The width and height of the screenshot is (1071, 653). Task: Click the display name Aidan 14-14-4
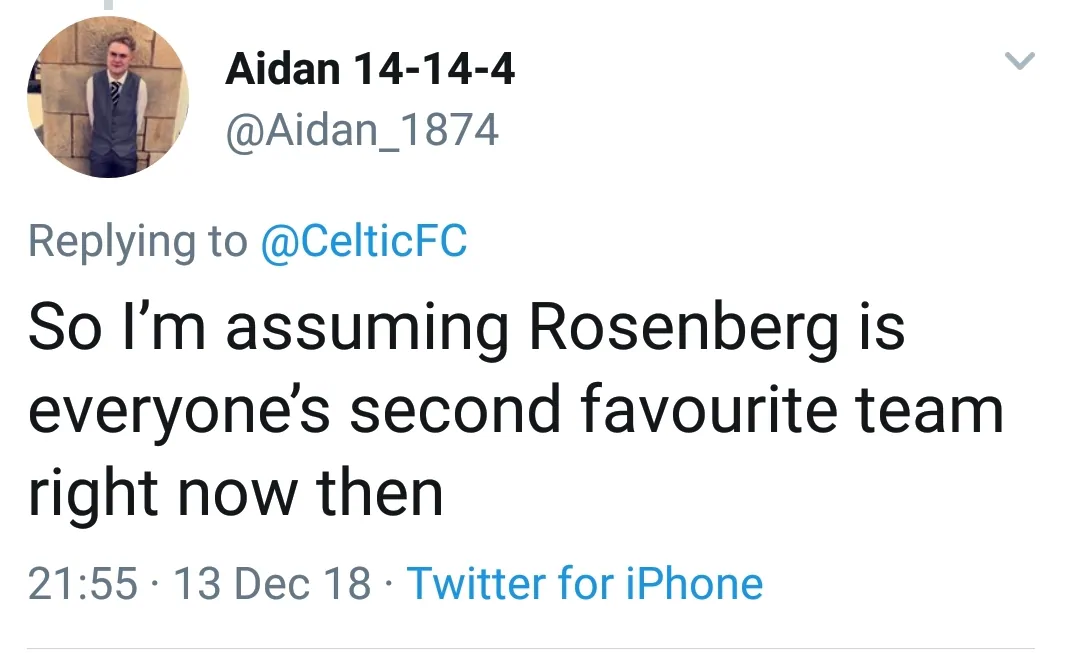point(370,70)
